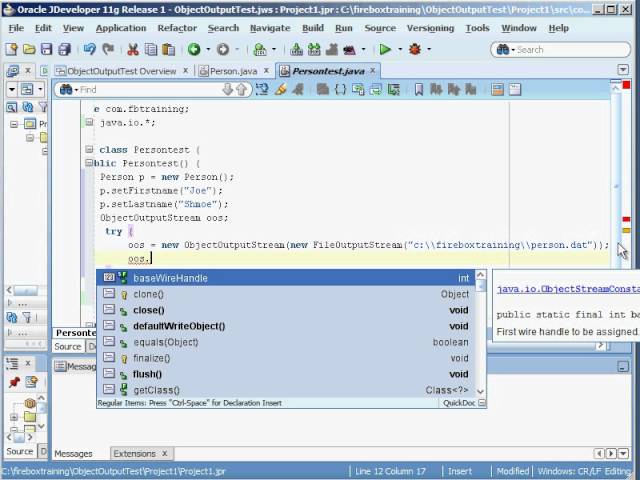This screenshot has width=640, height=480.
Task: Click completion list scroll down arrow
Action: pos(480,391)
